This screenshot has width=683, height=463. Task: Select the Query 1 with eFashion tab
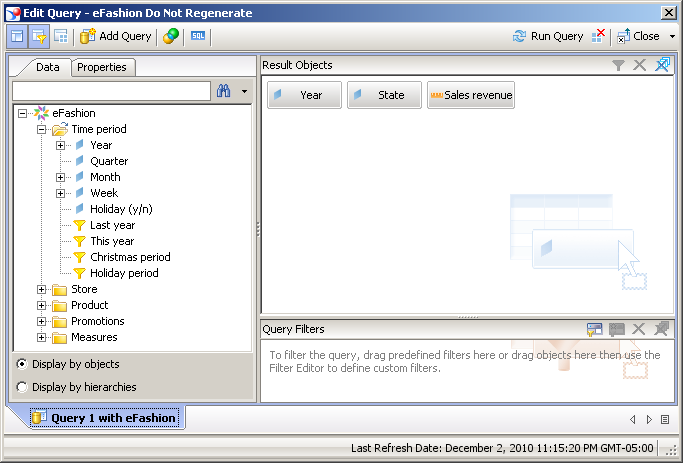[105, 418]
